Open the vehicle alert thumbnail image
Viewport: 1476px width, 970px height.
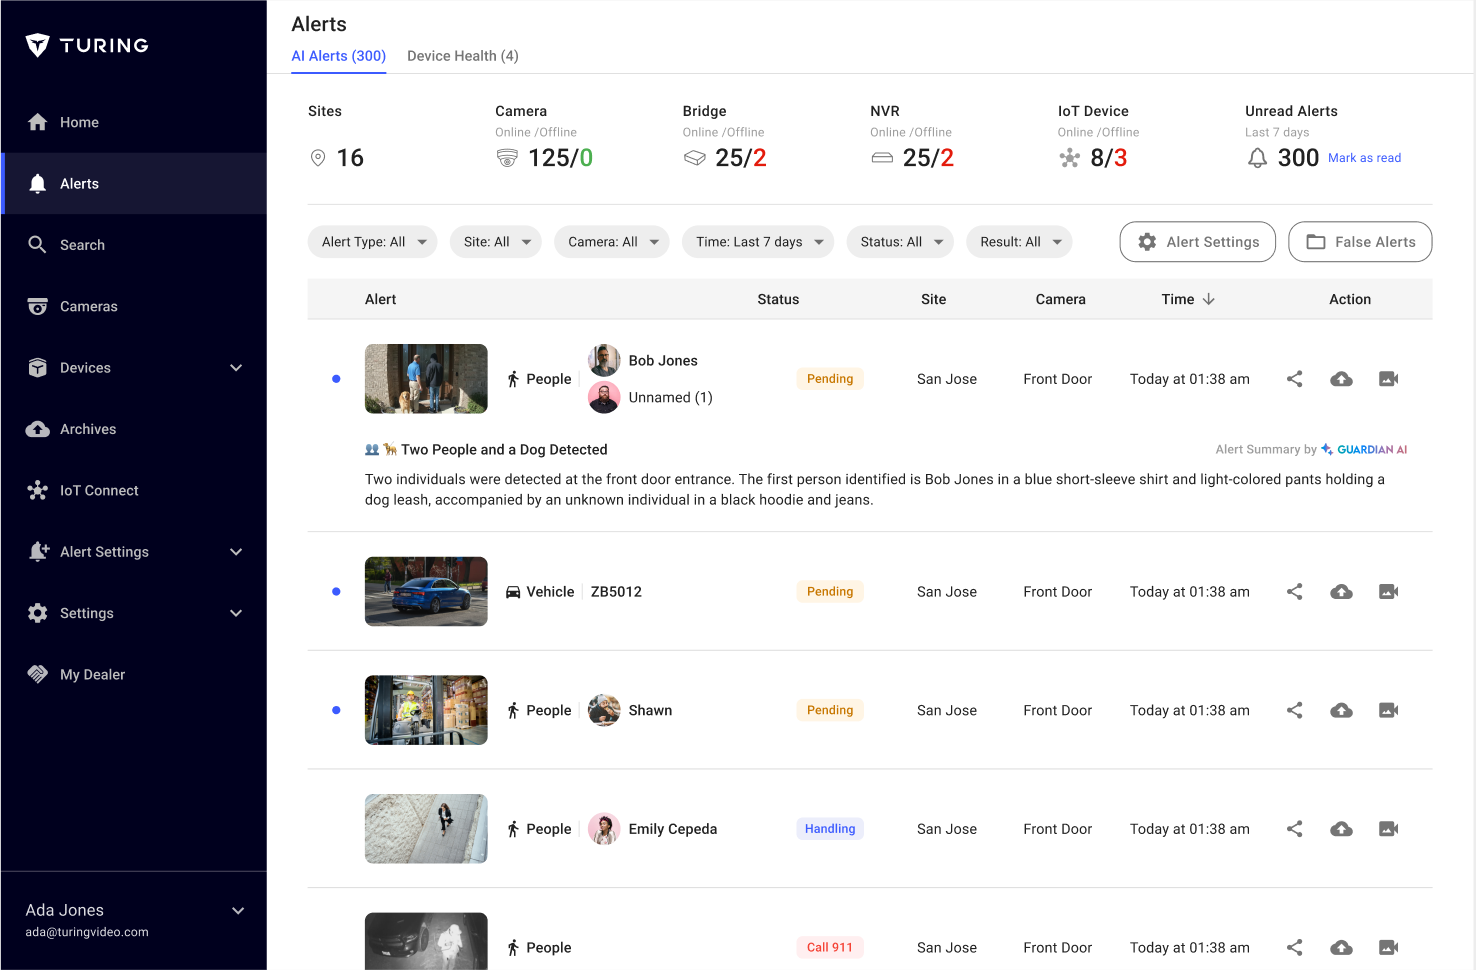tap(426, 591)
